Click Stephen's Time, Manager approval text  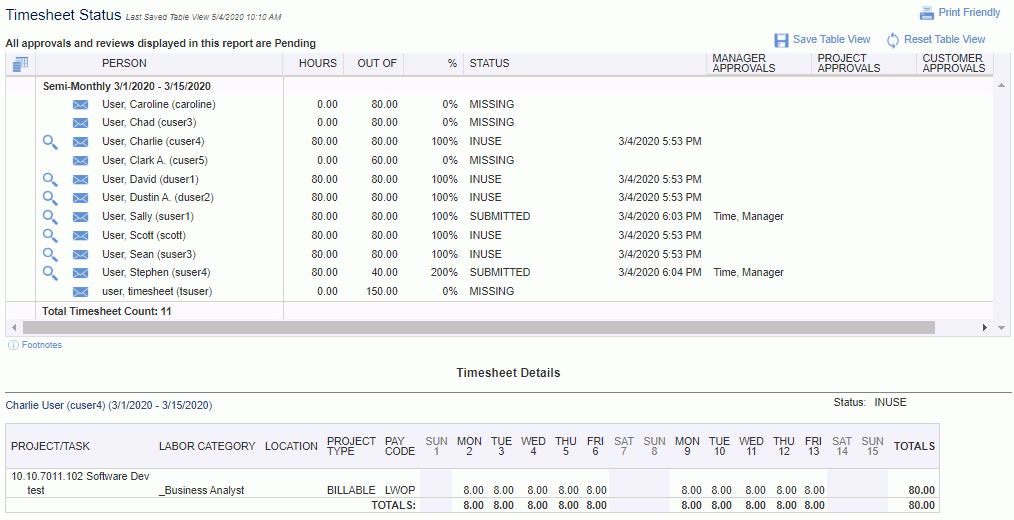(x=748, y=273)
